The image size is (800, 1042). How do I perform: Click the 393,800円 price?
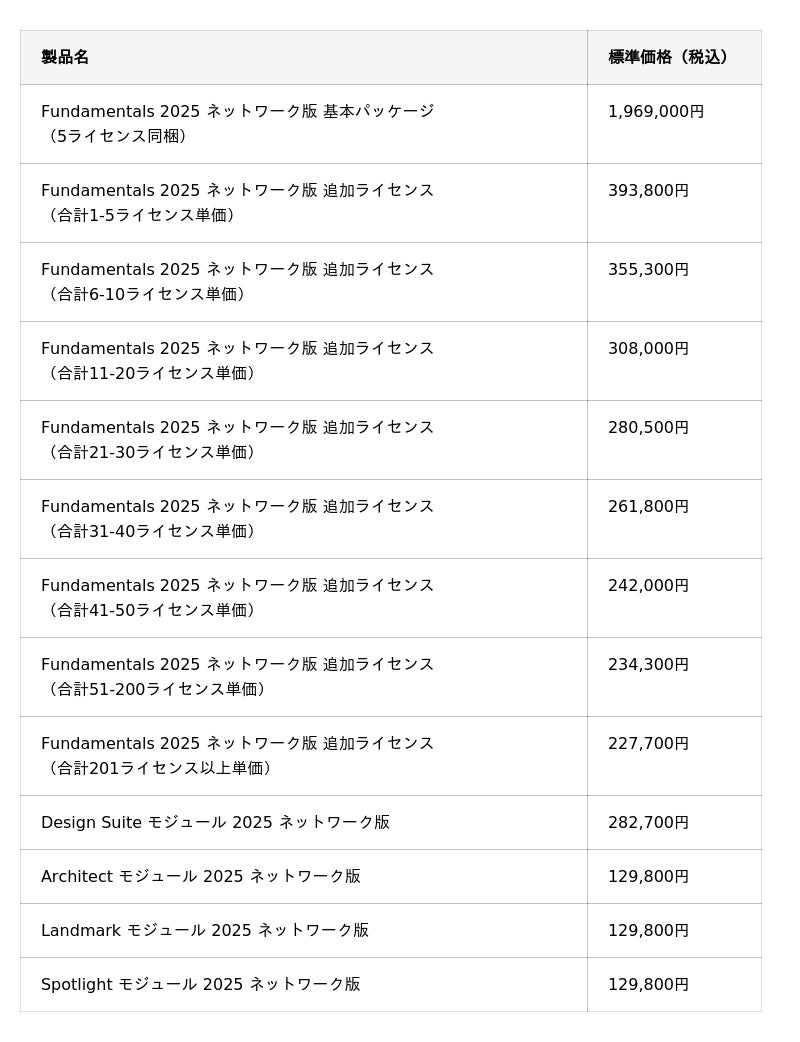[648, 191]
